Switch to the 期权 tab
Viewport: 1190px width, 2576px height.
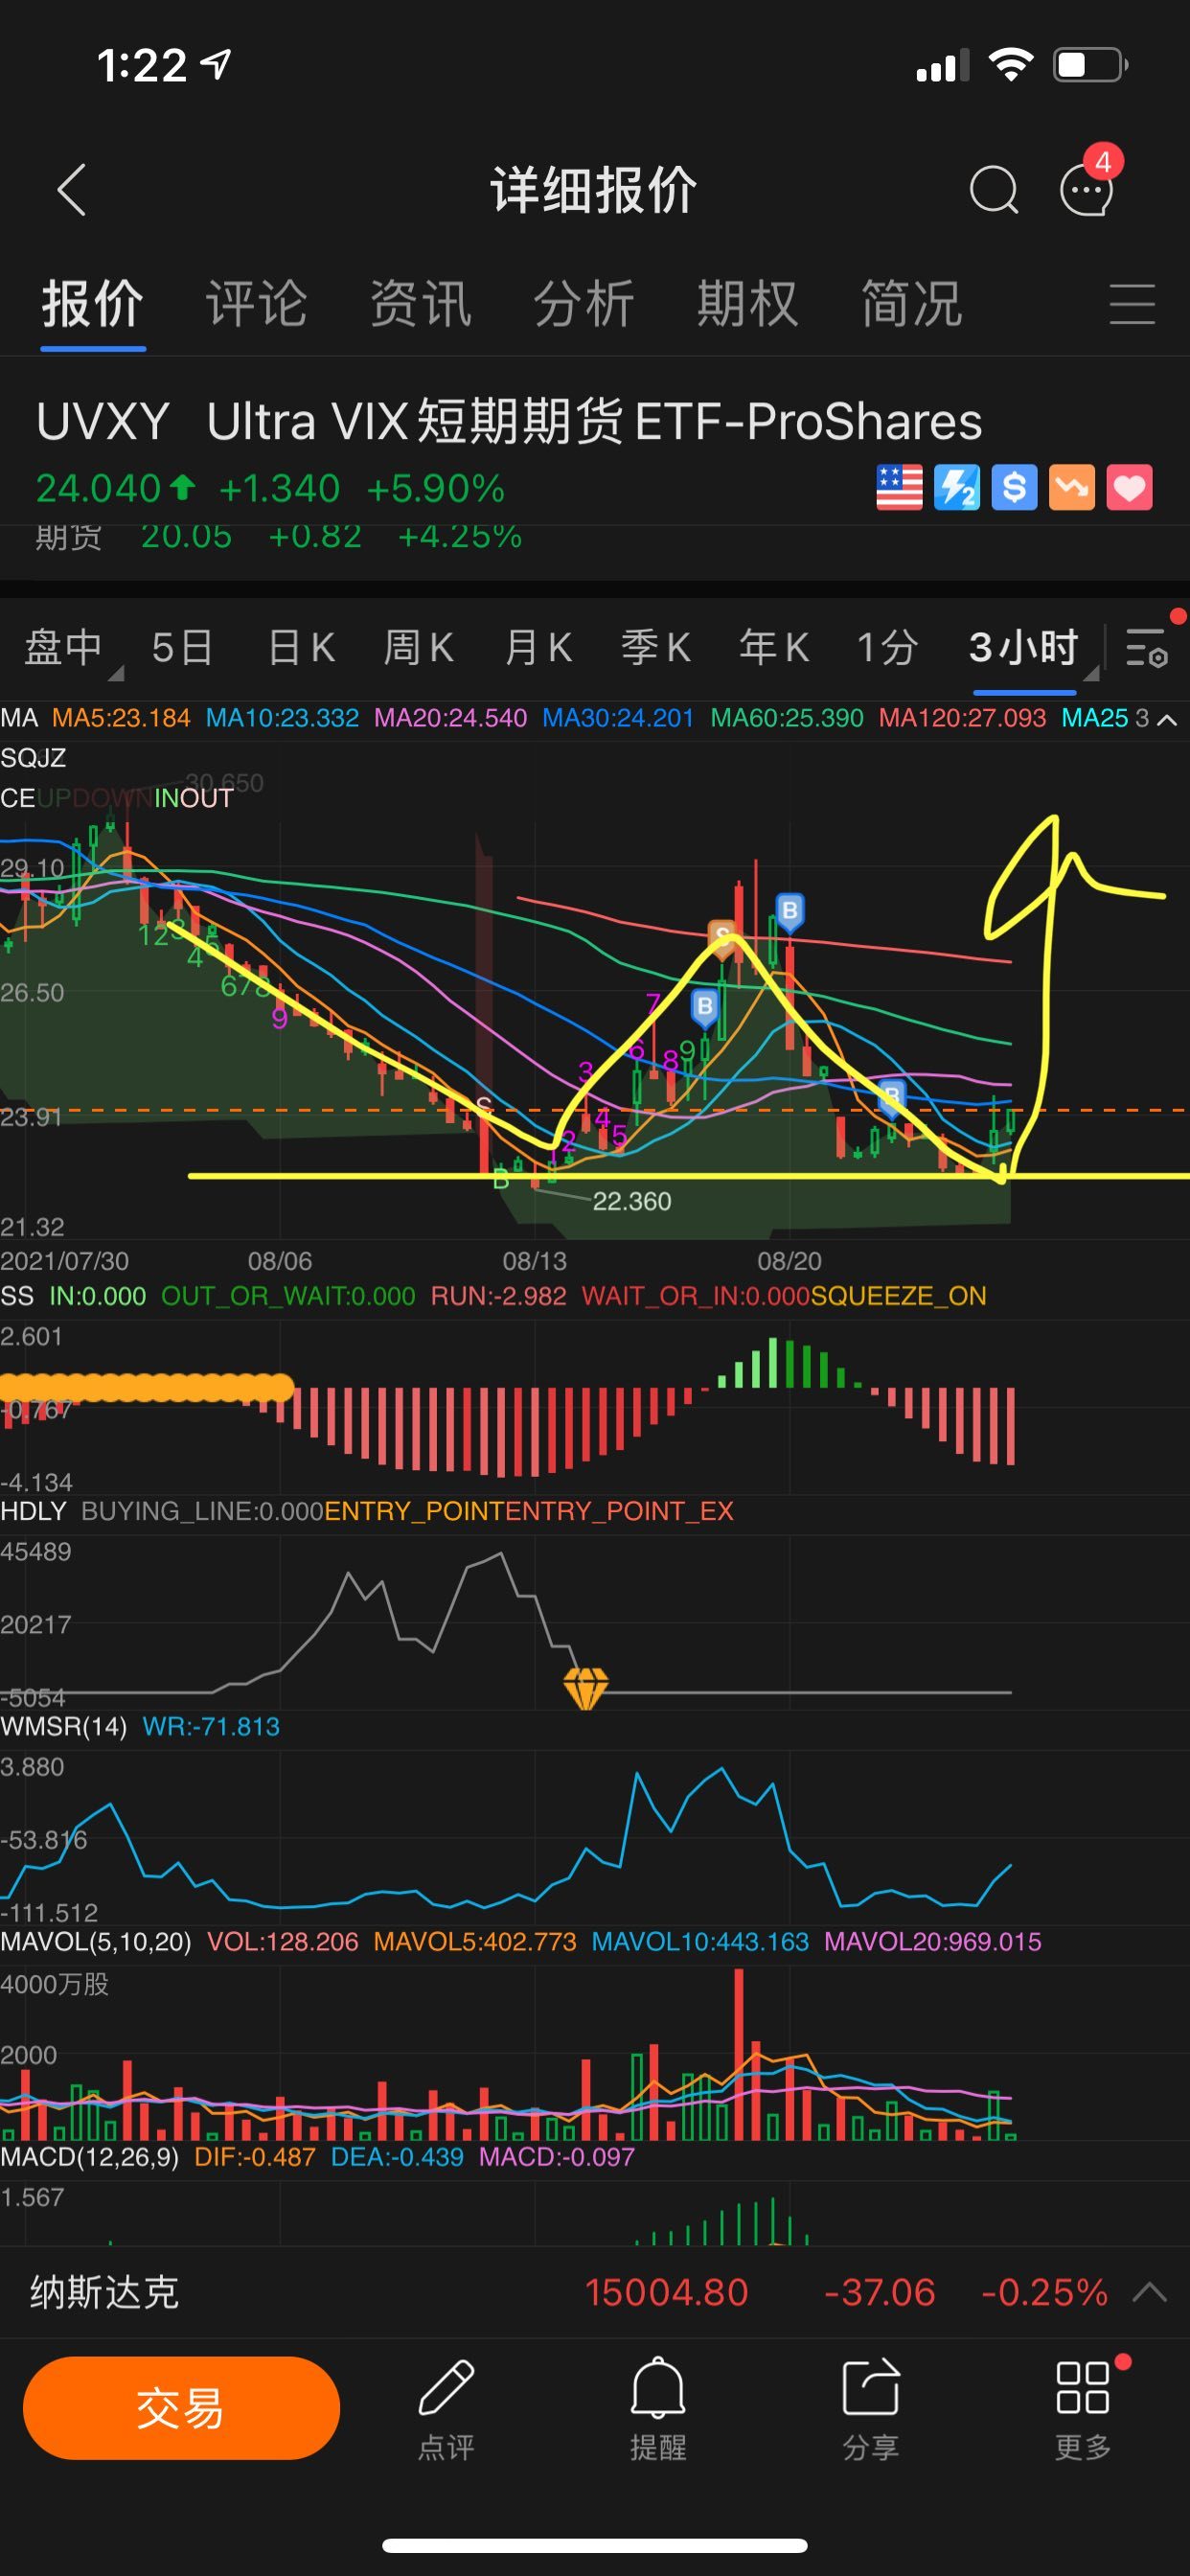[x=748, y=304]
